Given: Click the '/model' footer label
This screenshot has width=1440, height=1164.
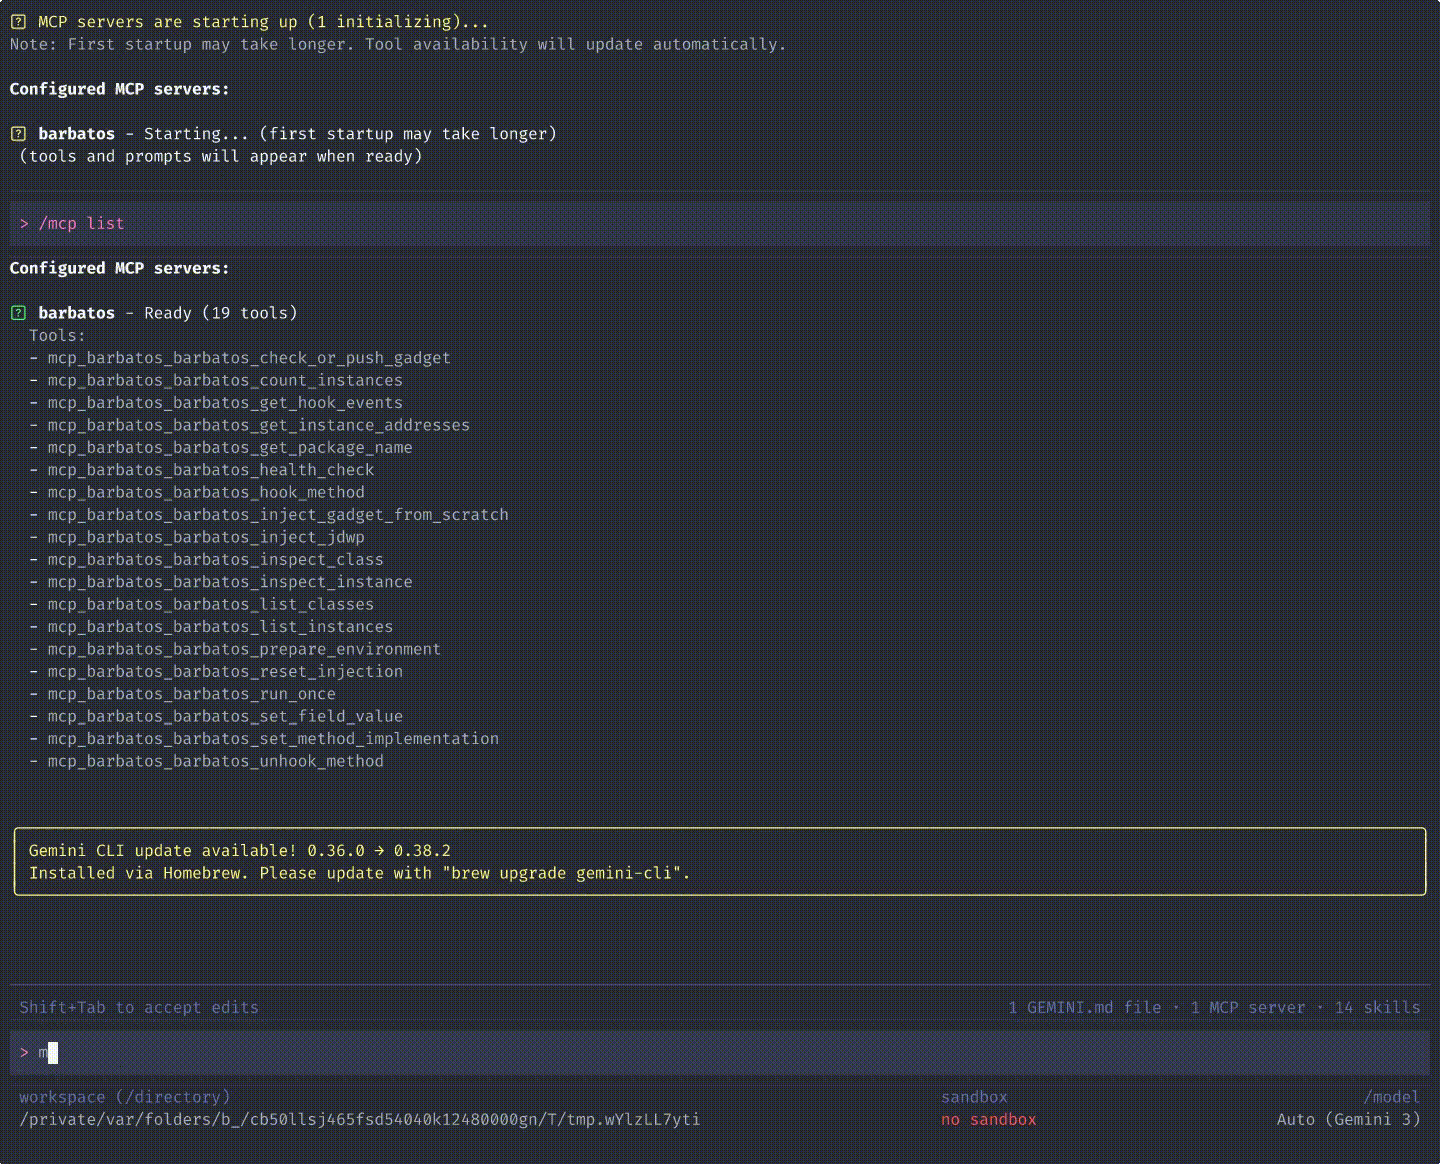Looking at the screenshot, I should 1392,1097.
